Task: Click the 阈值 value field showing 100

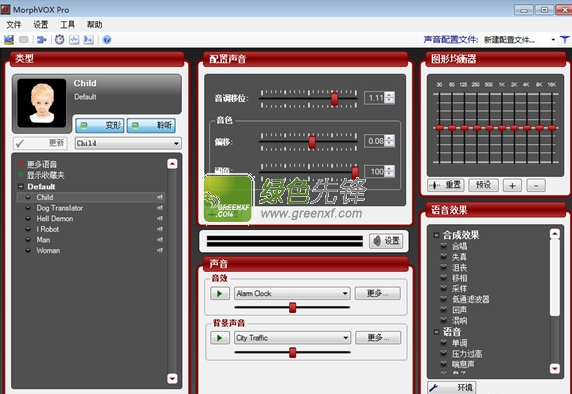Action: (x=376, y=171)
